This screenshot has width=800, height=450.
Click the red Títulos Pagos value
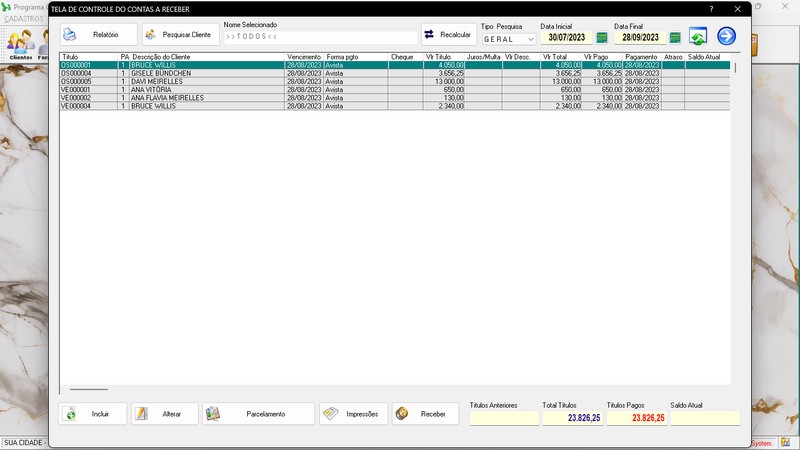pyautogui.click(x=637, y=418)
